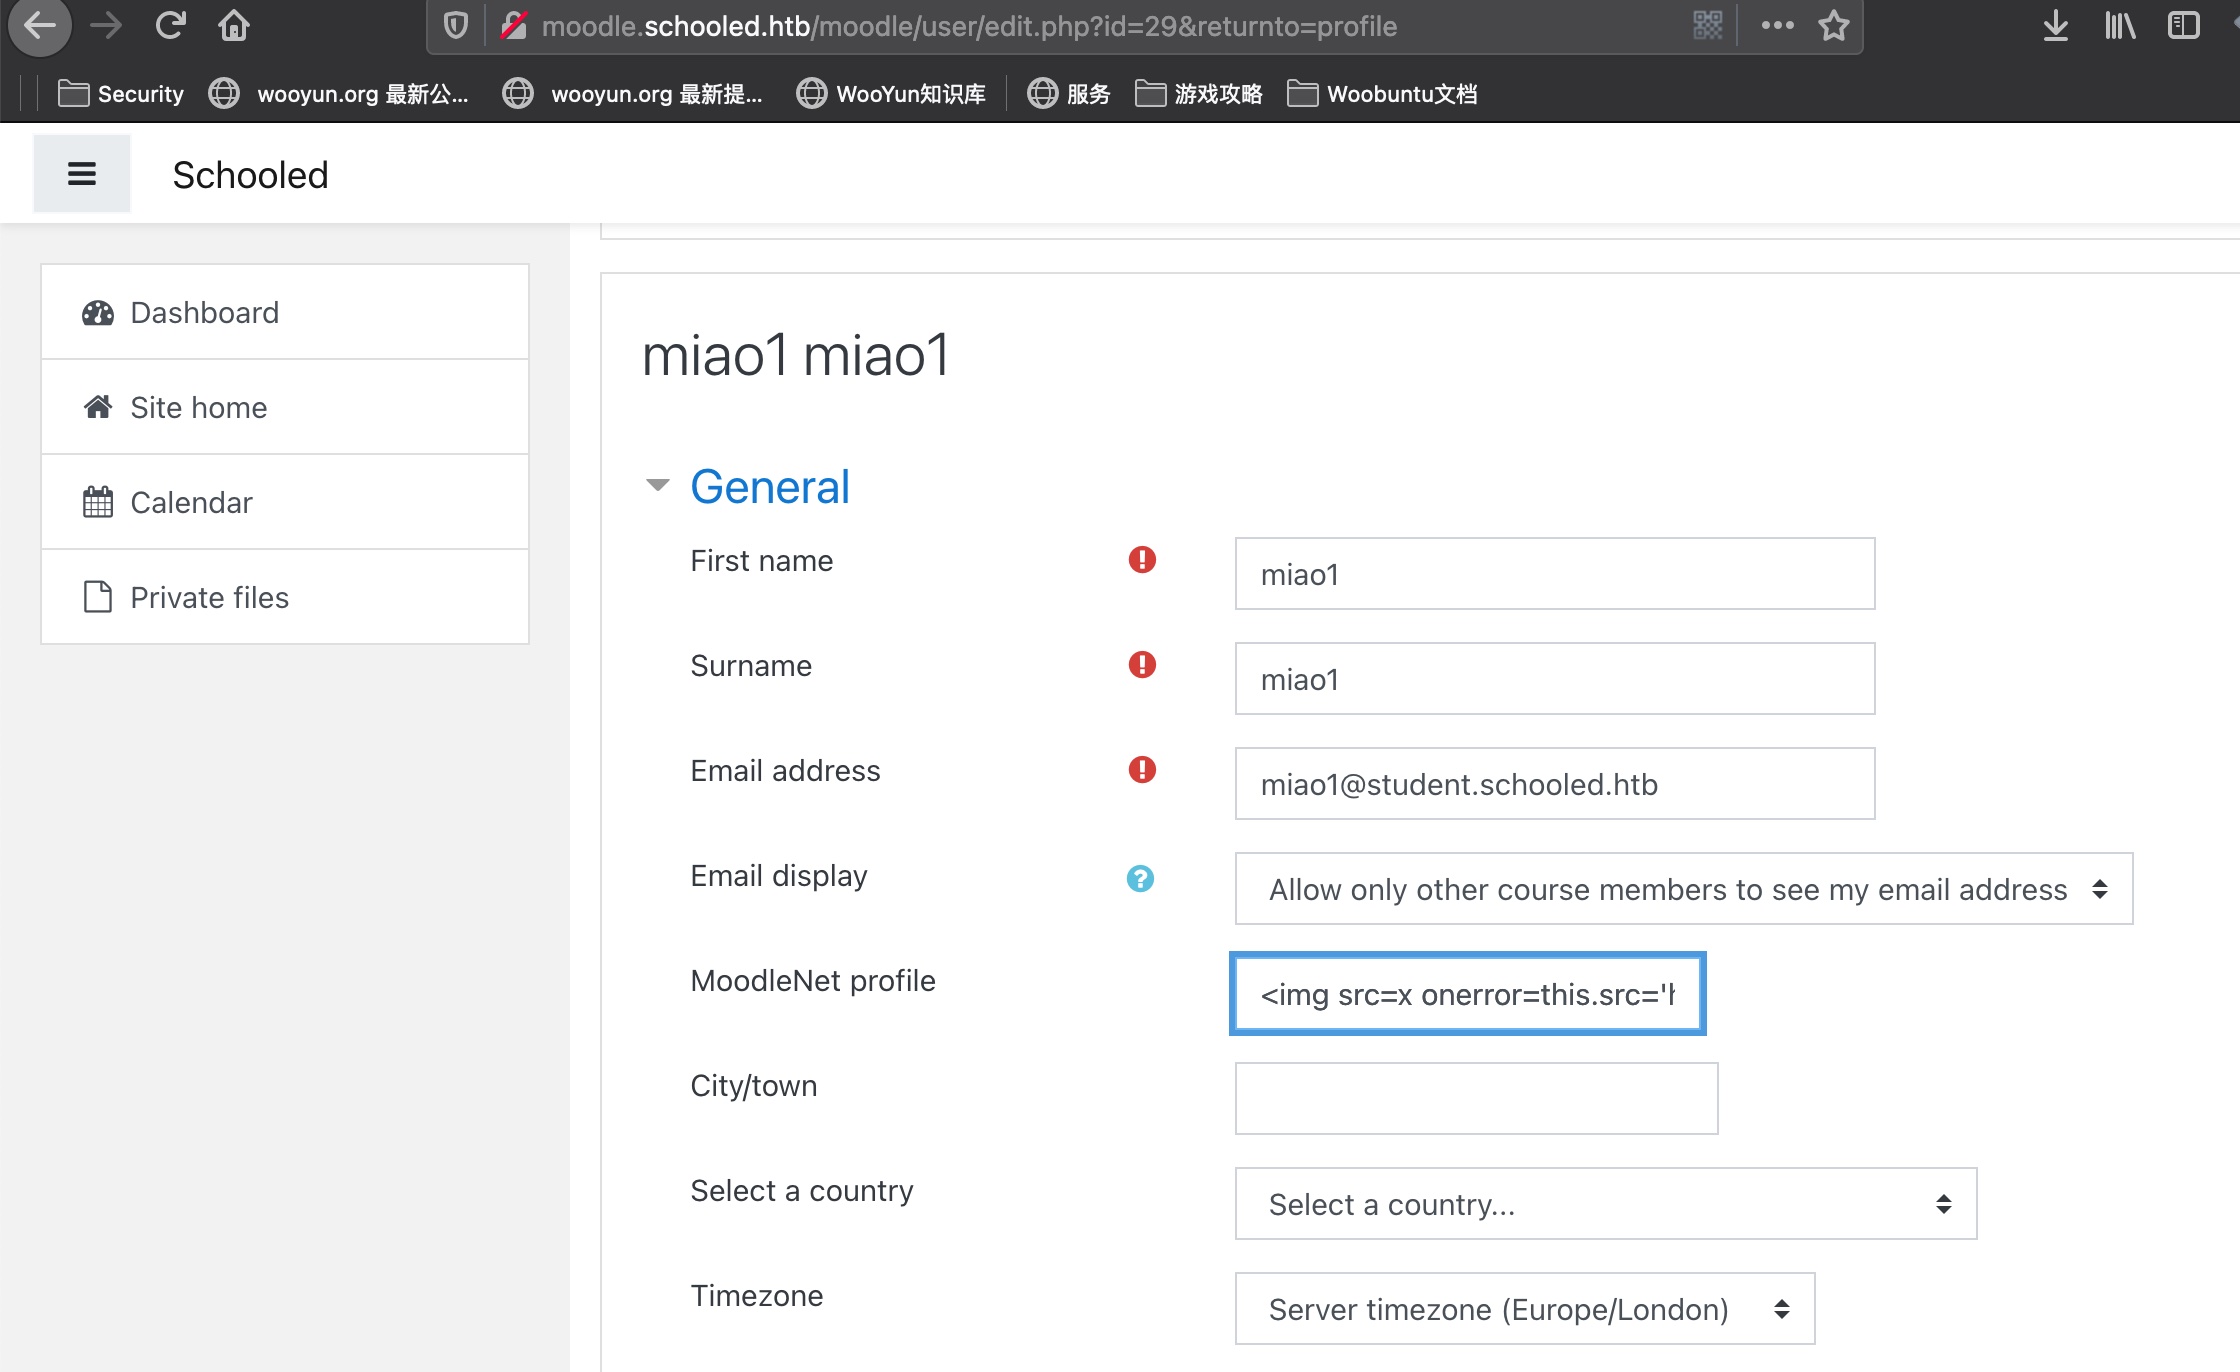Toggle the browser sidebar icon
The image size is (2240, 1372).
2183,25
